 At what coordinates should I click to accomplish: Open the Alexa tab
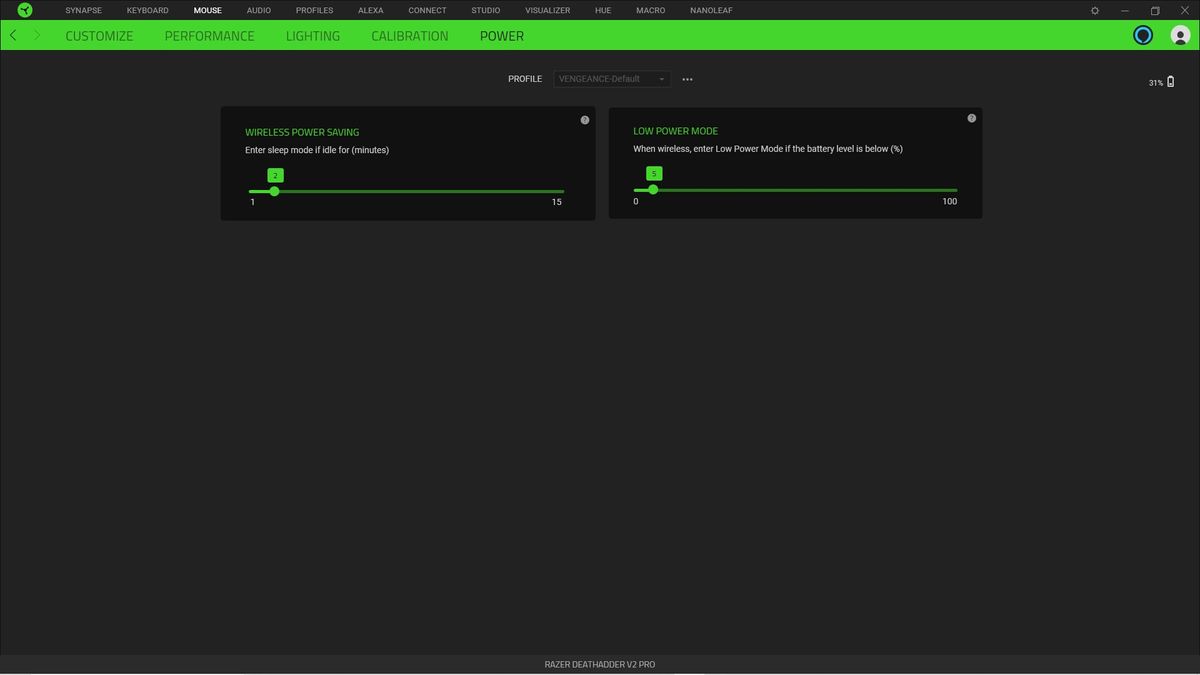click(371, 10)
